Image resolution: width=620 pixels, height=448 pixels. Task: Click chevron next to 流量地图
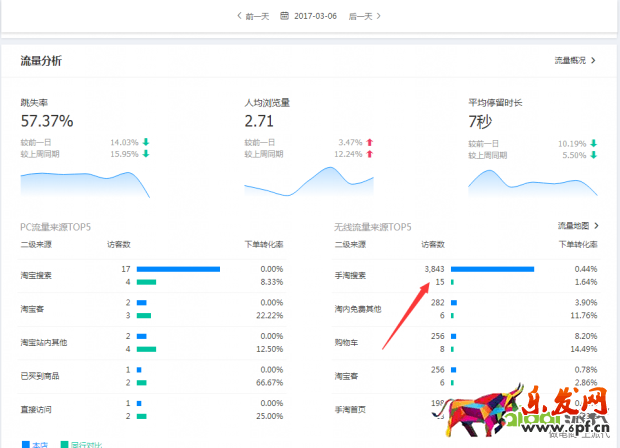pyautogui.click(x=596, y=226)
